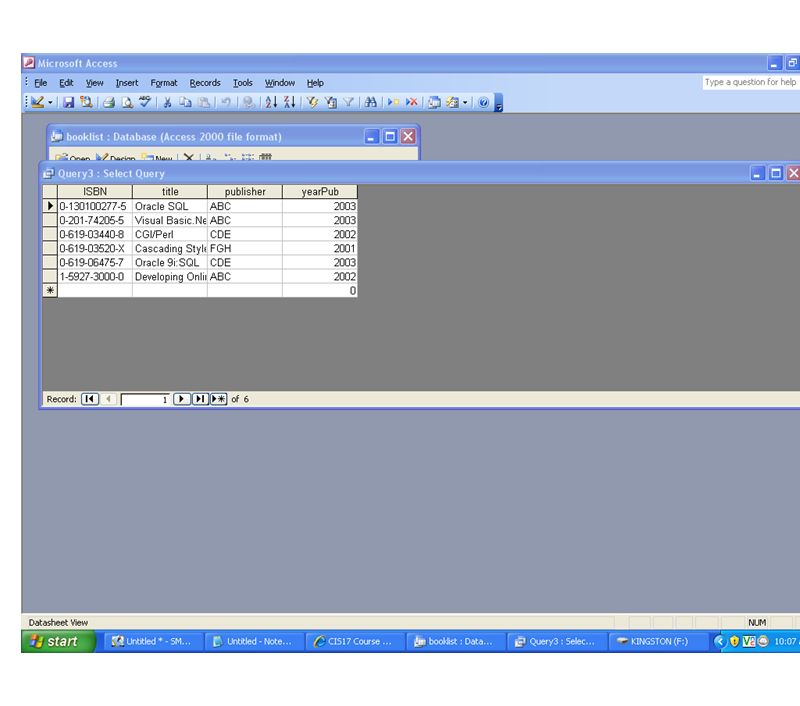The height and width of the screenshot is (706, 800).
Task: Click the record number field
Action: 145,399
